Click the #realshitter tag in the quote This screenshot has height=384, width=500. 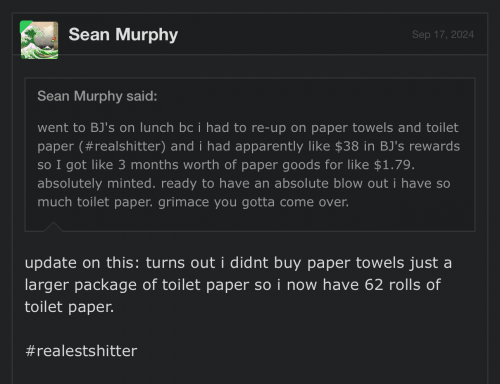point(122,146)
